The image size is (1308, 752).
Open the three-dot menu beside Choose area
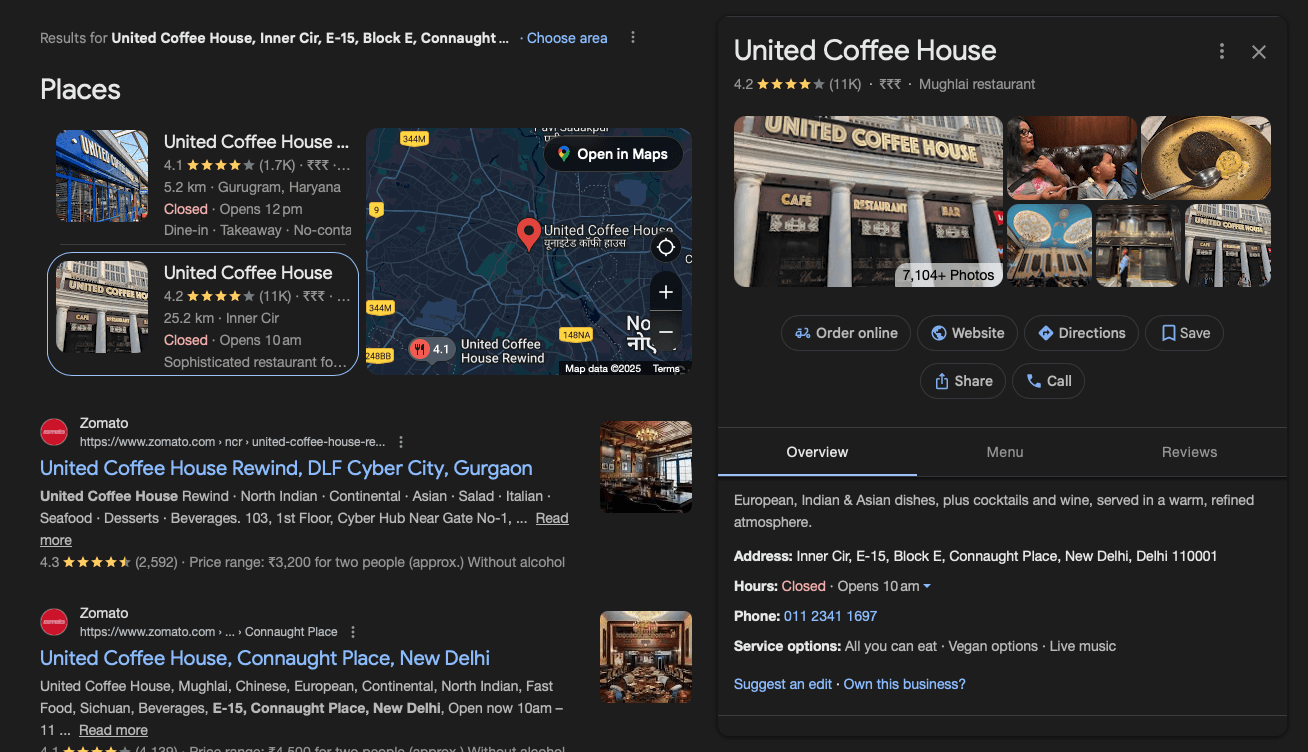[633, 38]
